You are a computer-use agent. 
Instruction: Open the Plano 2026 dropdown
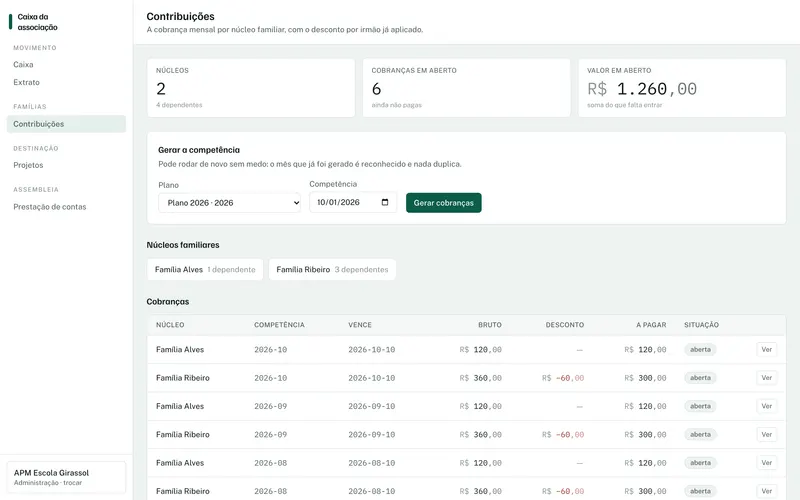point(230,203)
